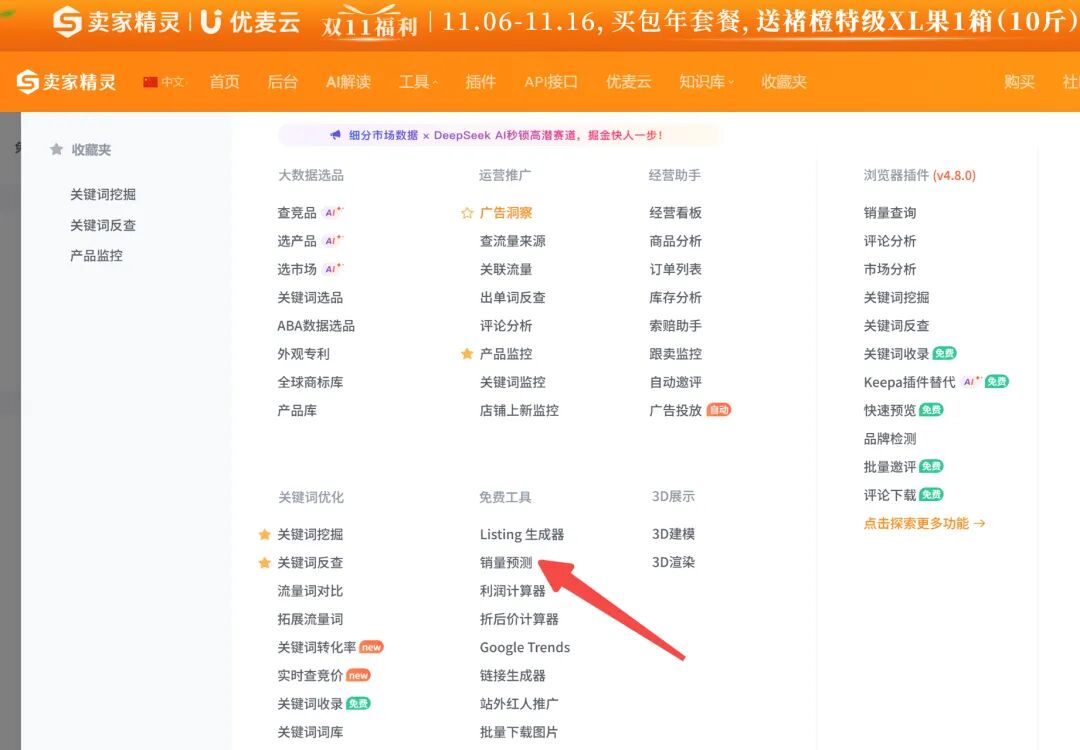
Task: Open 实时查竞价 tool
Action: (x=310, y=676)
